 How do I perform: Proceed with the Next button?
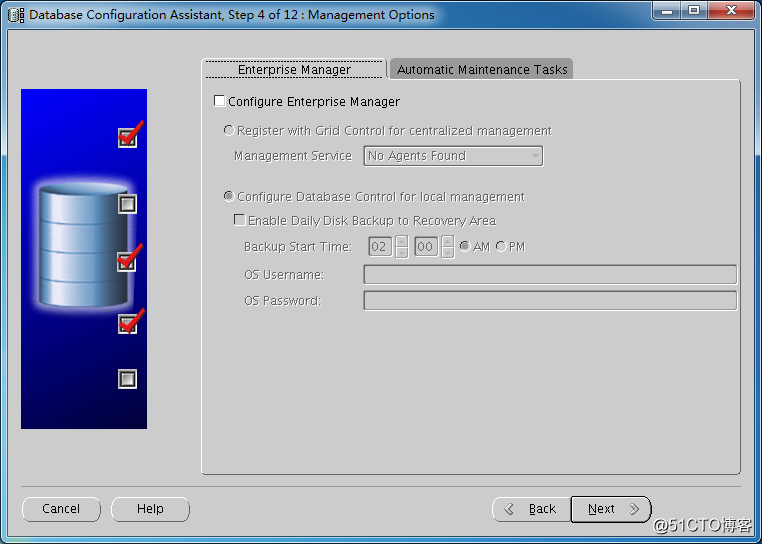(x=611, y=509)
